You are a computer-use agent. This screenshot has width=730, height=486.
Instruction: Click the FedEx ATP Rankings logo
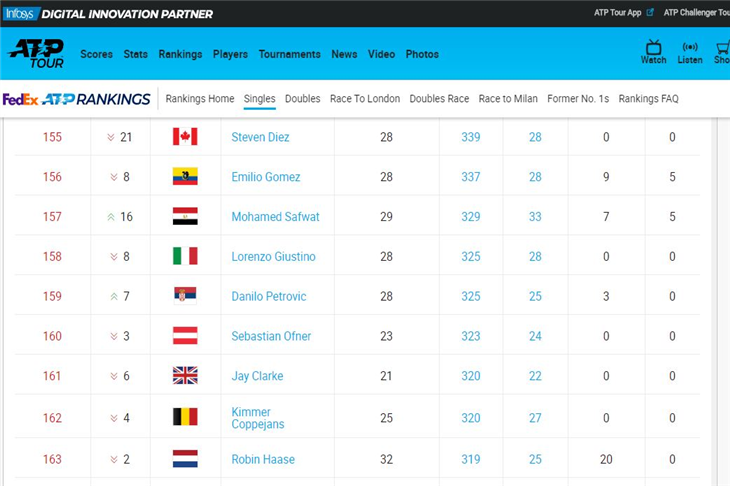point(76,99)
